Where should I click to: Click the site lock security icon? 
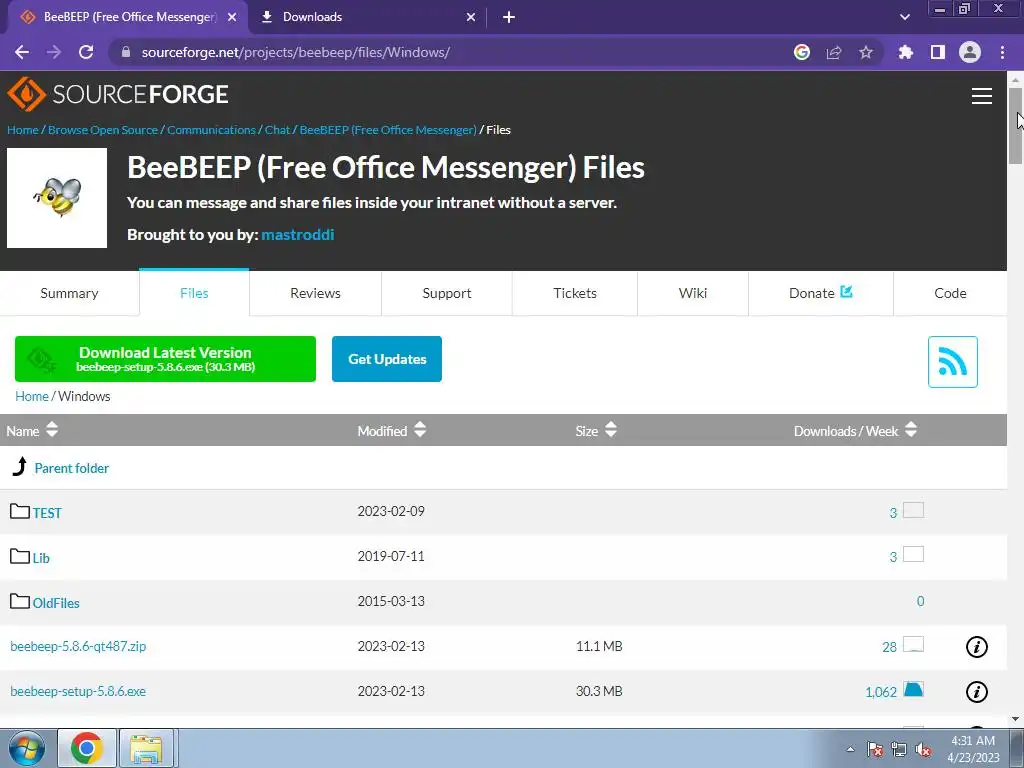pos(126,52)
